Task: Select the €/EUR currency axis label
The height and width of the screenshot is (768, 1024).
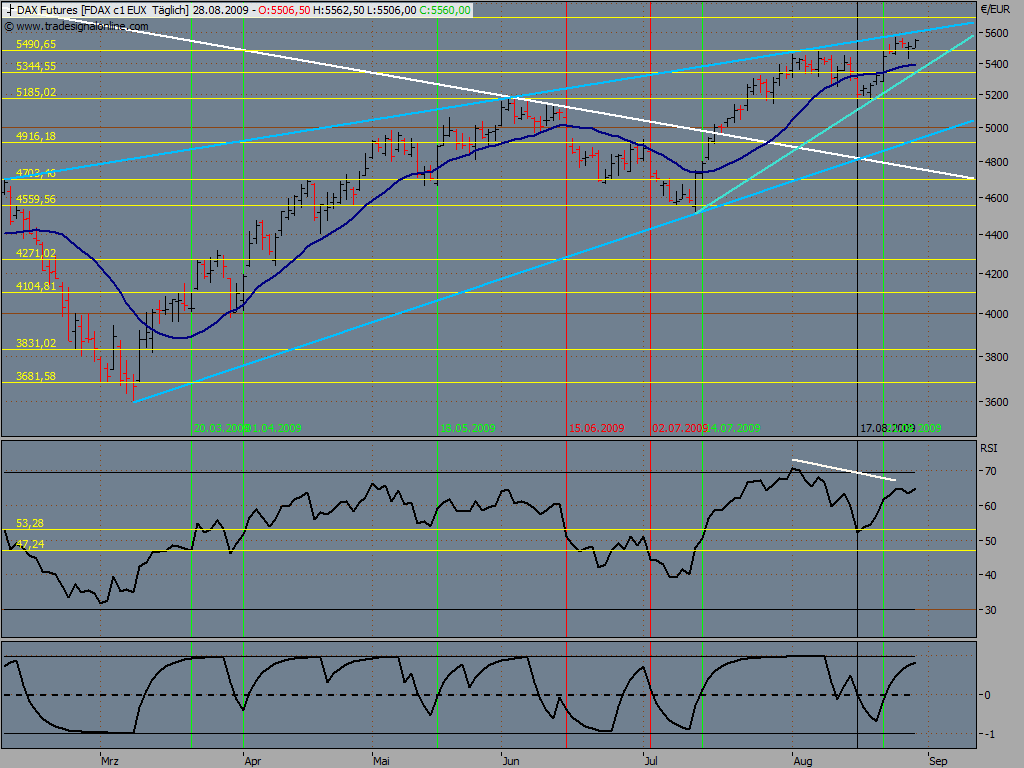Action: click(x=995, y=9)
